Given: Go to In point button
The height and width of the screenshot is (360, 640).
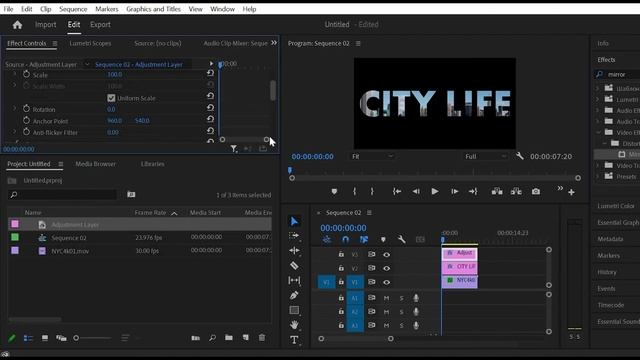Looking at the screenshot, I should [x=397, y=191].
